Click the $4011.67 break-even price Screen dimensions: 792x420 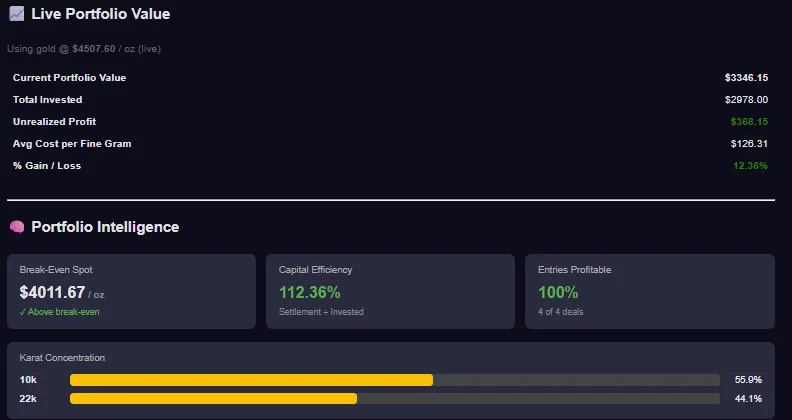point(53,292)
